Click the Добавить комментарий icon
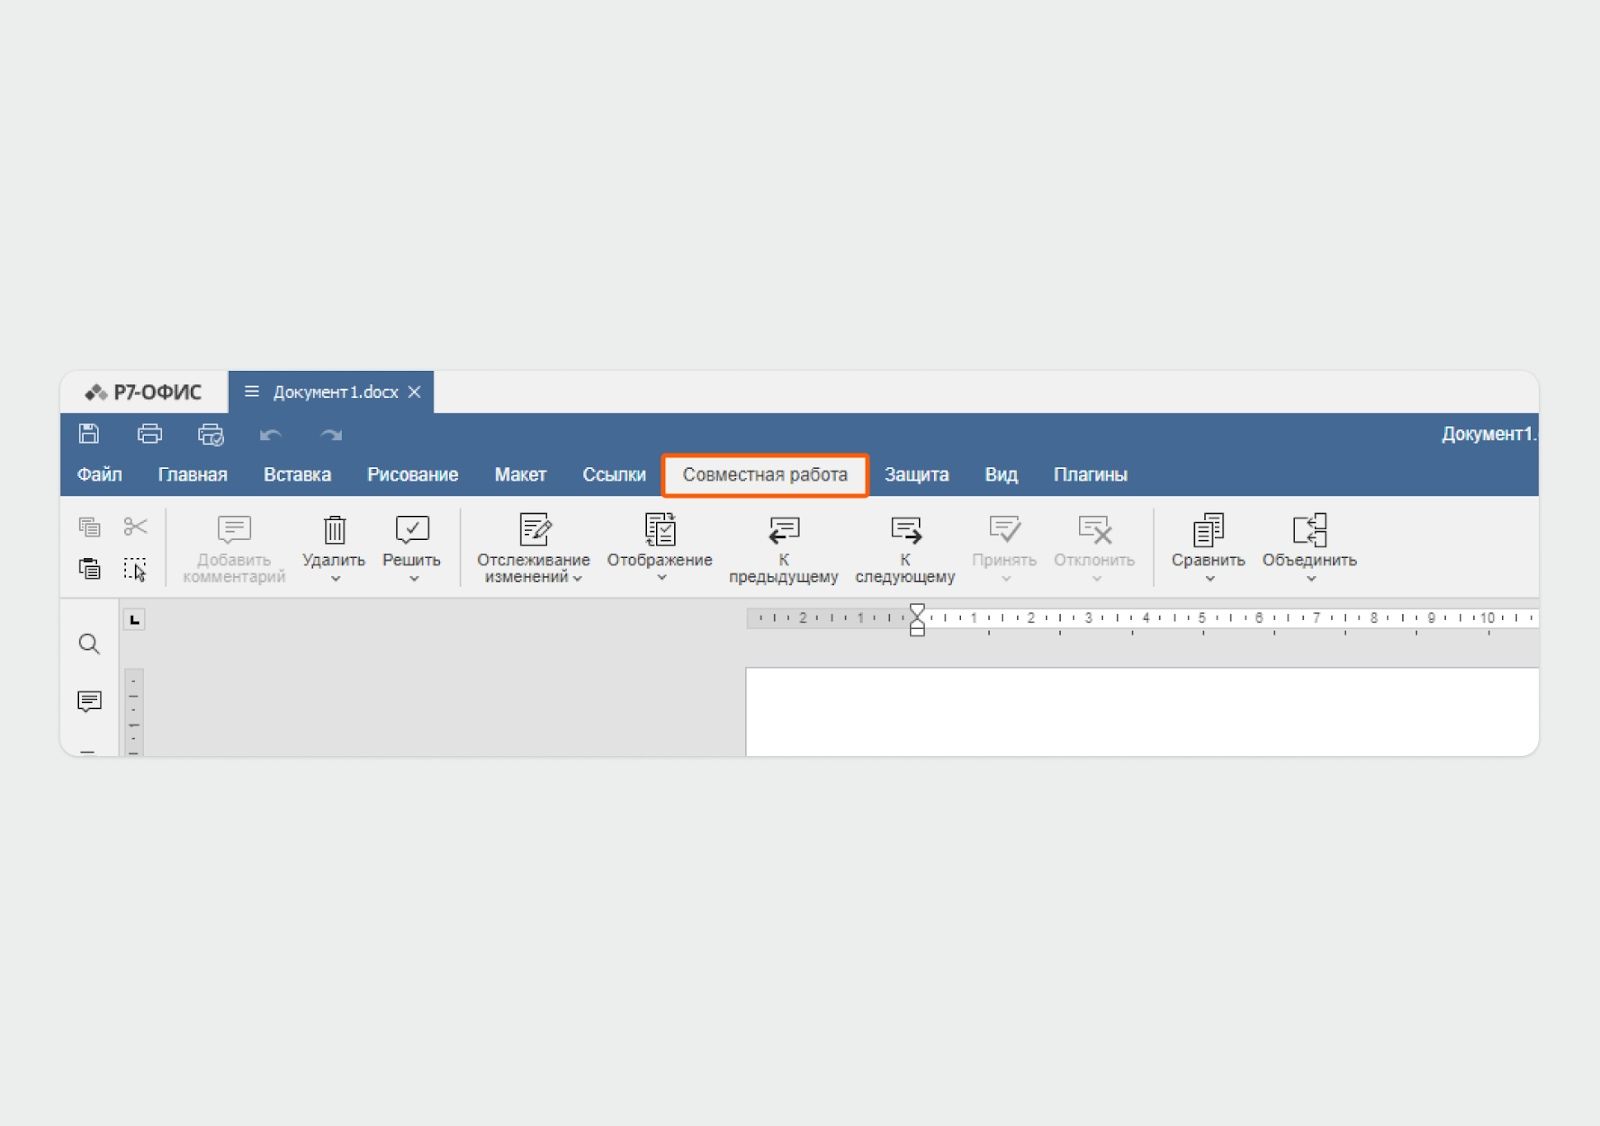This screenshot has width=1600, height=1126. (x=234, y=529)
